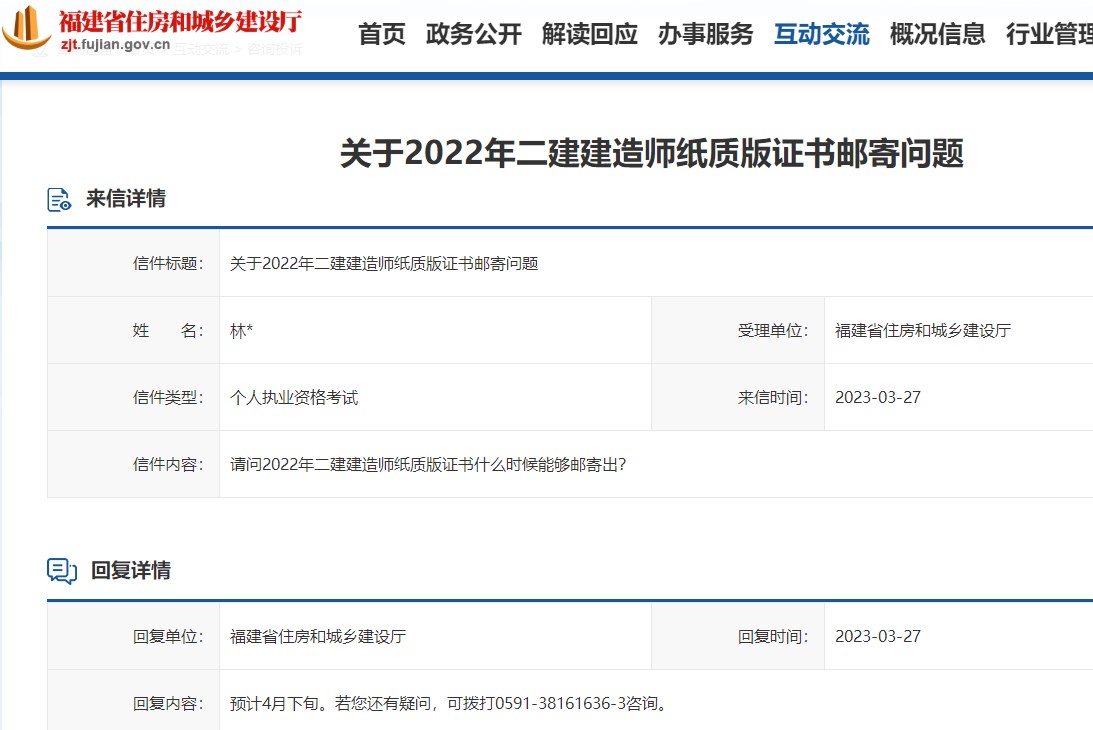
Task: Select the highlighted 互动交流 menu item
Action: tap(821, 34)
